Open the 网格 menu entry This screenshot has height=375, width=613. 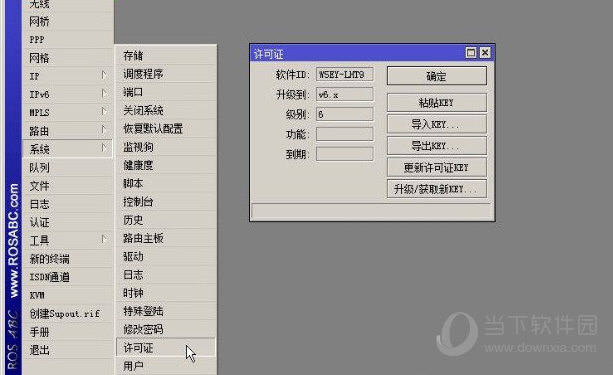tap(67, 58)
